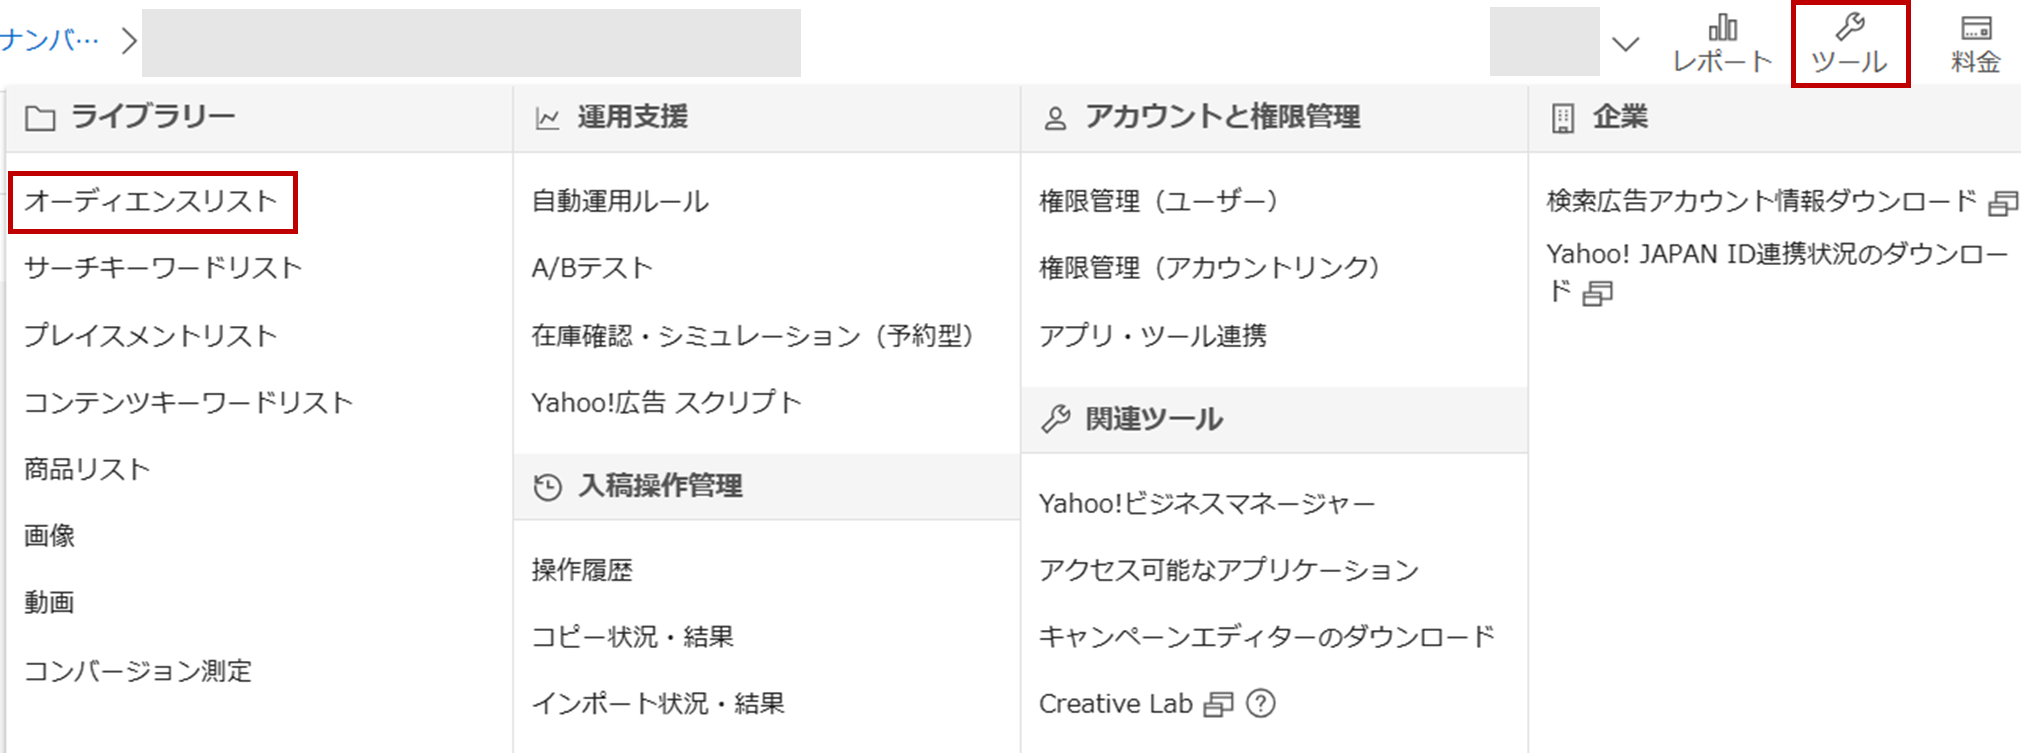Click the ライブラリー folder icon
2021x753 pixels.
click(x=40, y=119)
